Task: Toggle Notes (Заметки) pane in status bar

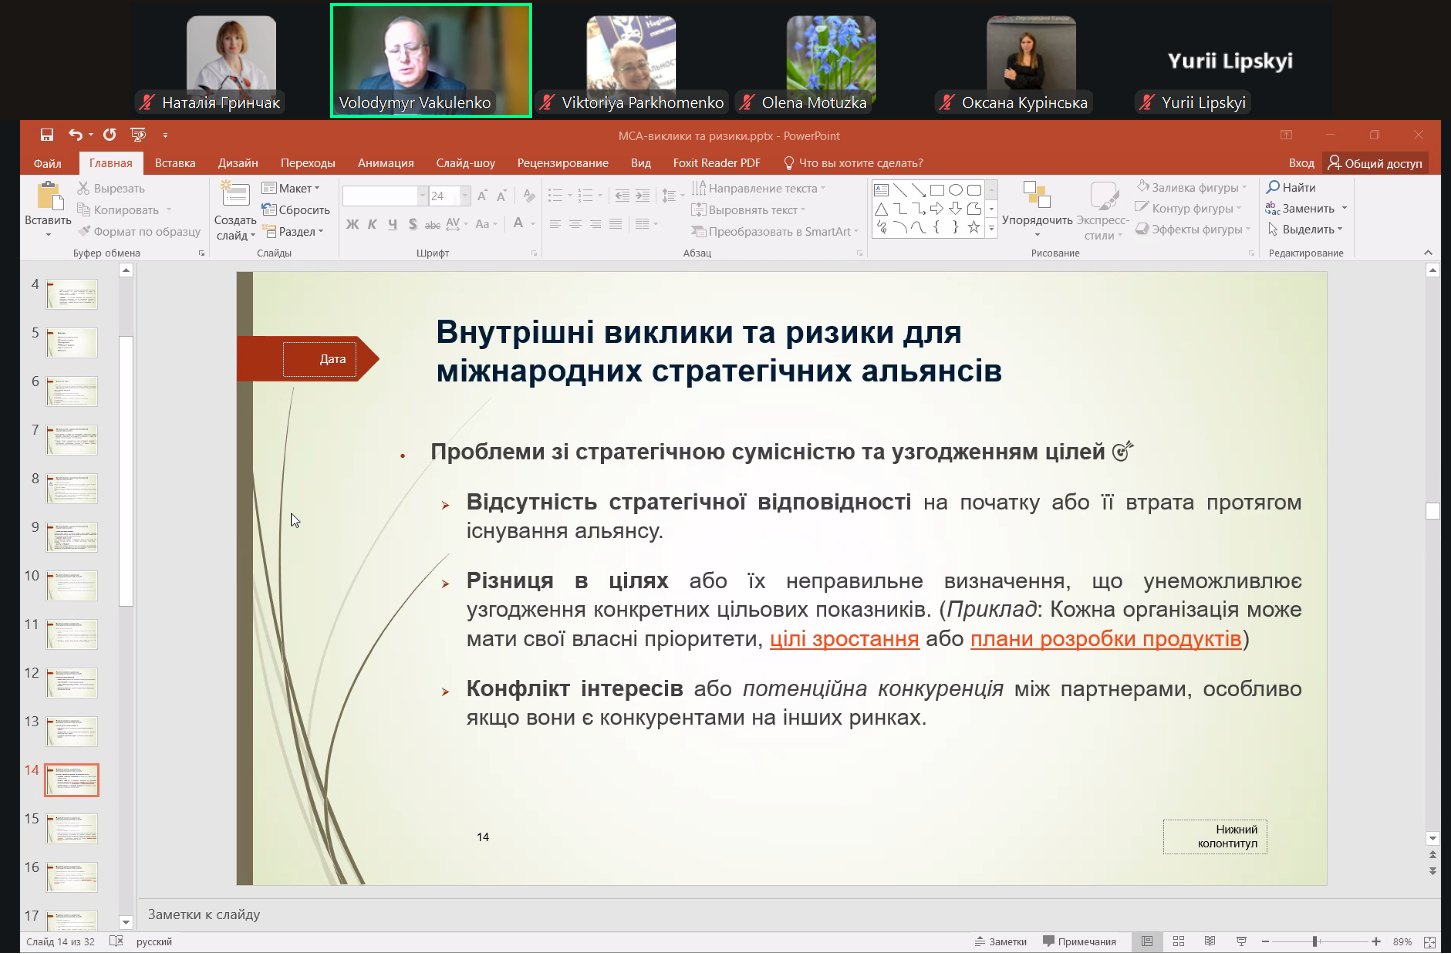Action: pos(1000,942)
